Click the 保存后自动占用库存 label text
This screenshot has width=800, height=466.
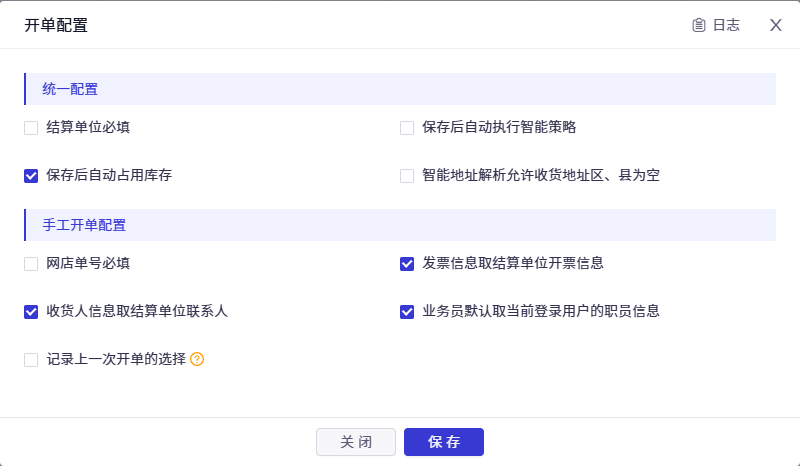tap(109, 176)
